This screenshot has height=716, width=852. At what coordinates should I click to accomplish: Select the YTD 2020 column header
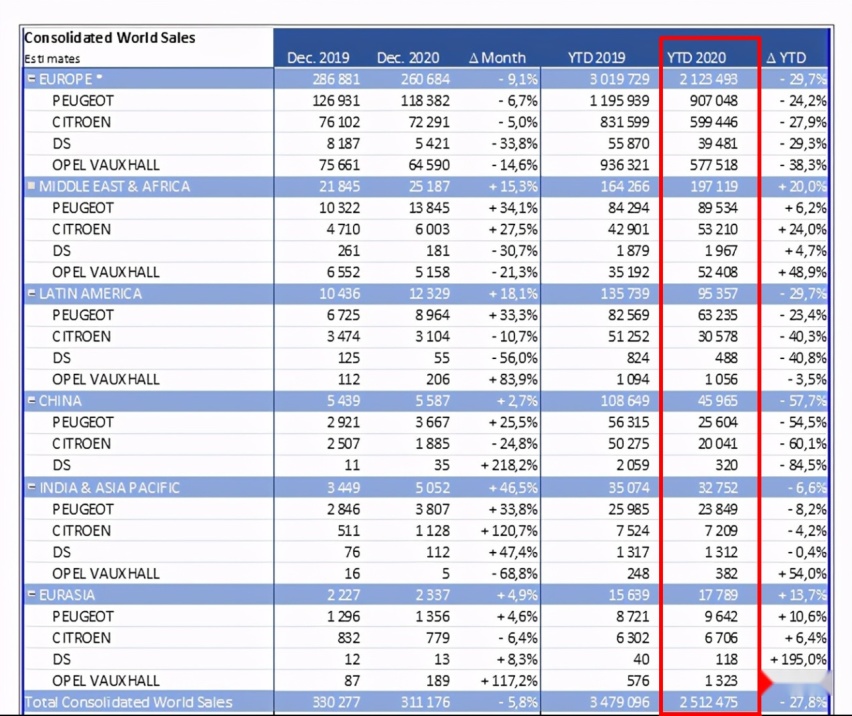[696, 58]
